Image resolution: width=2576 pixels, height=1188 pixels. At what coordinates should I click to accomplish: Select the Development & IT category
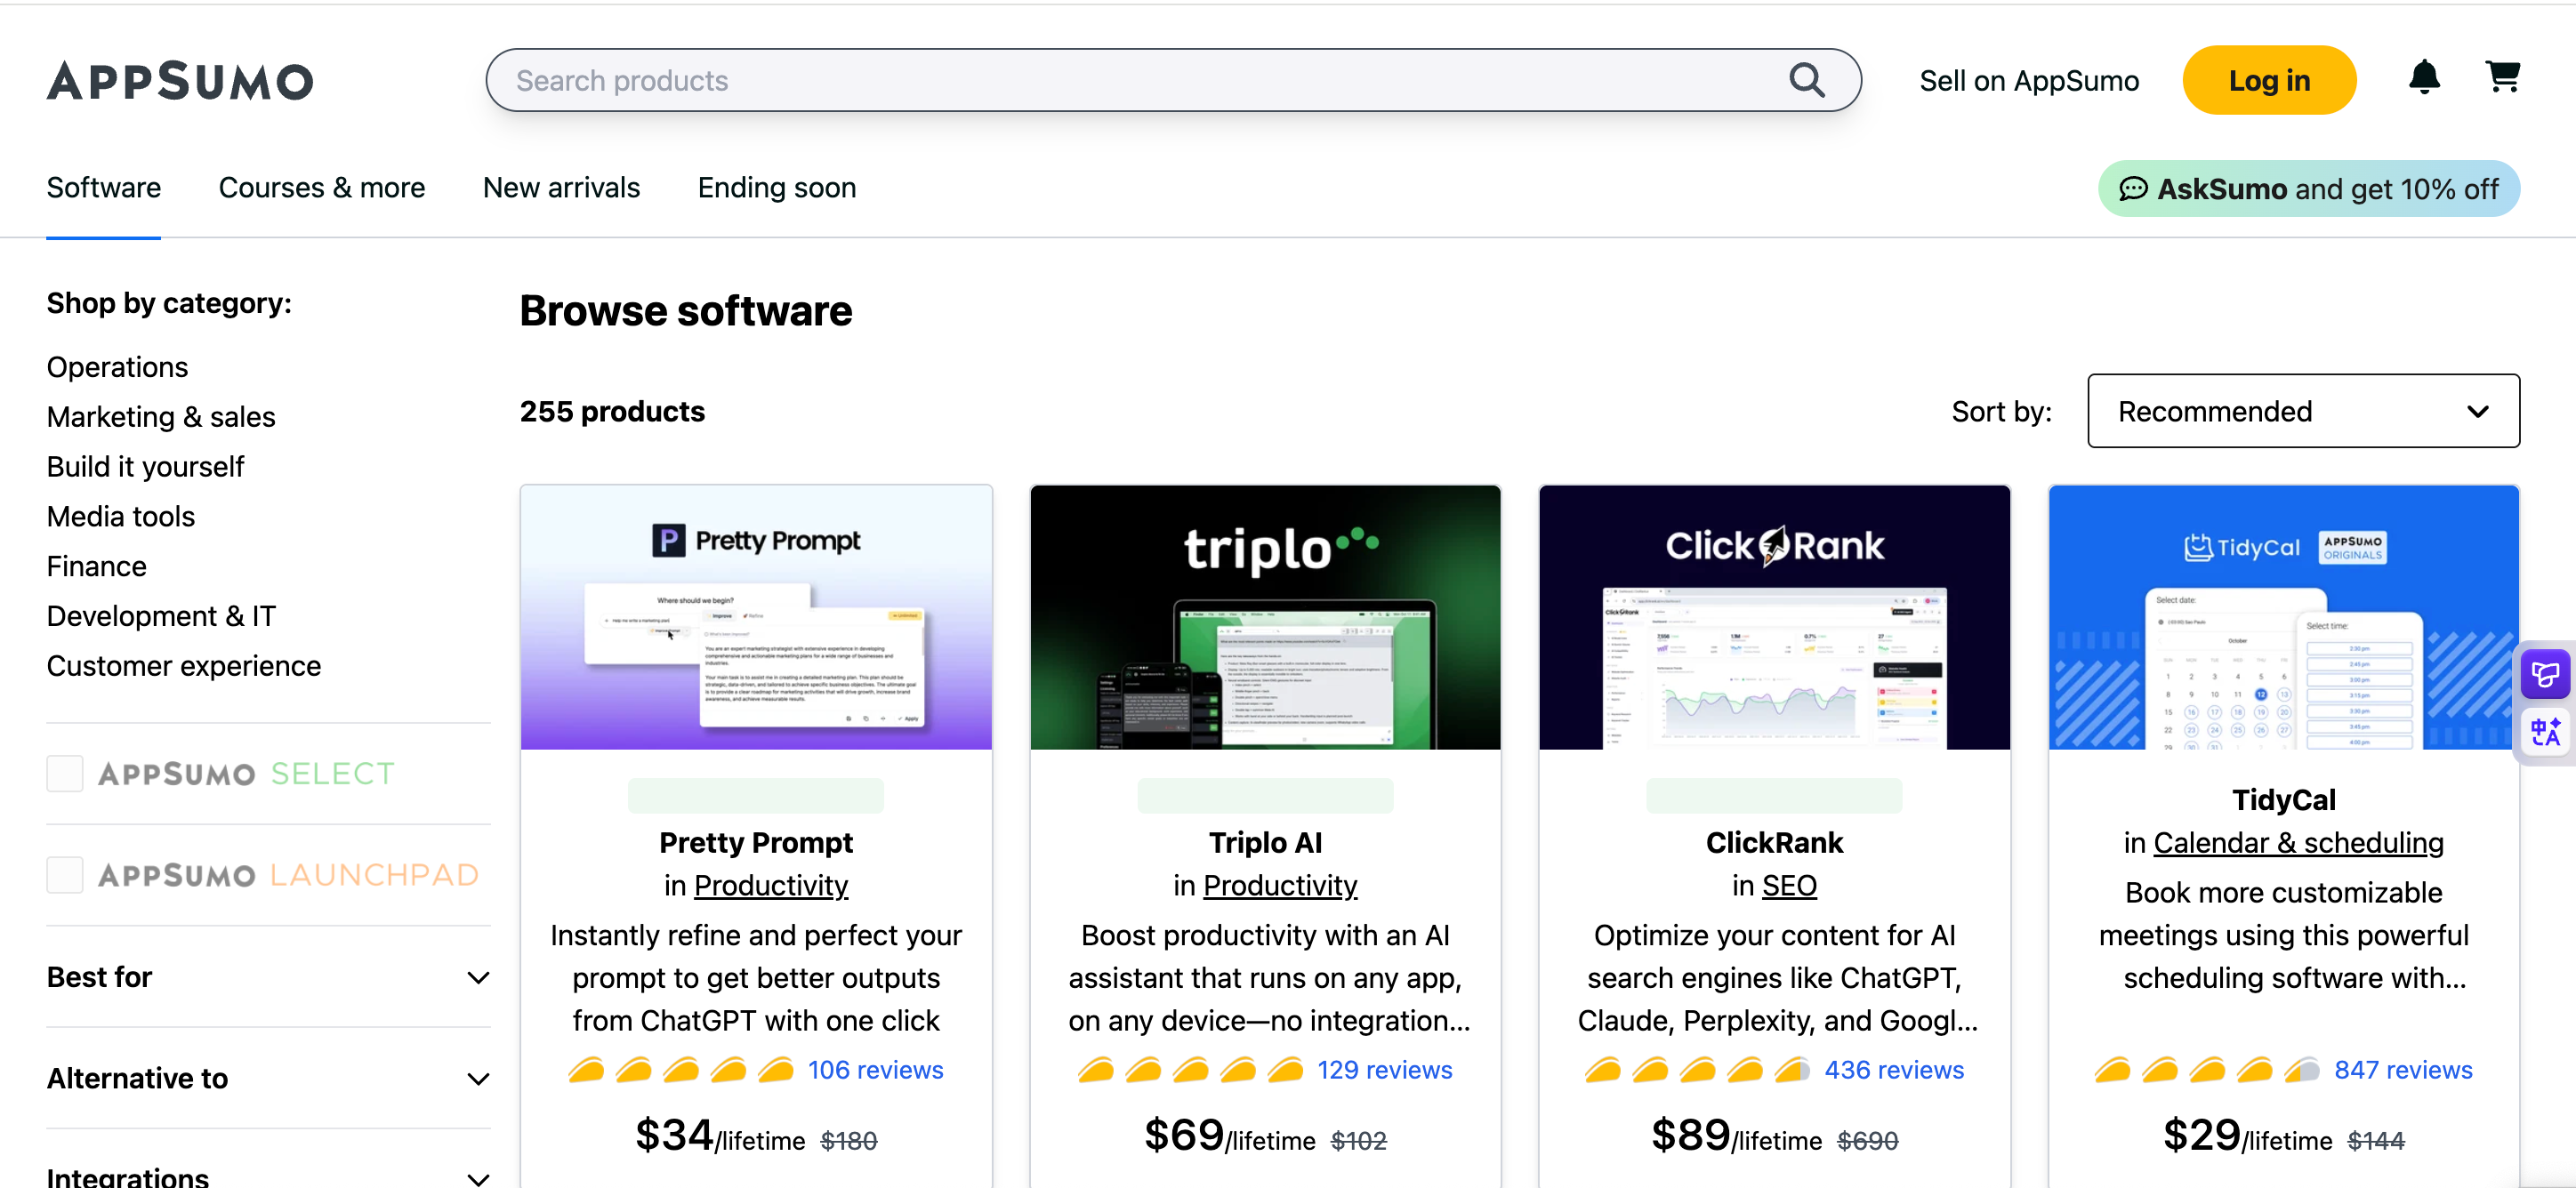(x=161, y=616)
